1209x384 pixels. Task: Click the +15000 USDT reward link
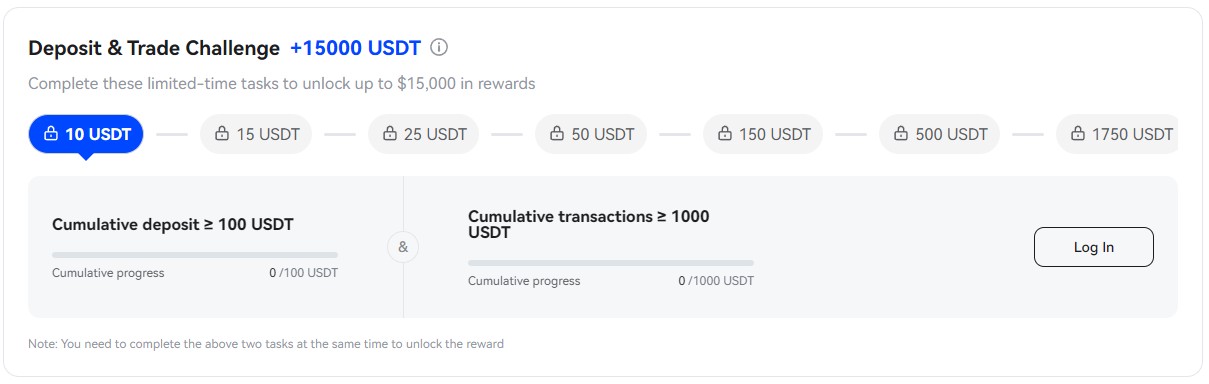point(355,48)
